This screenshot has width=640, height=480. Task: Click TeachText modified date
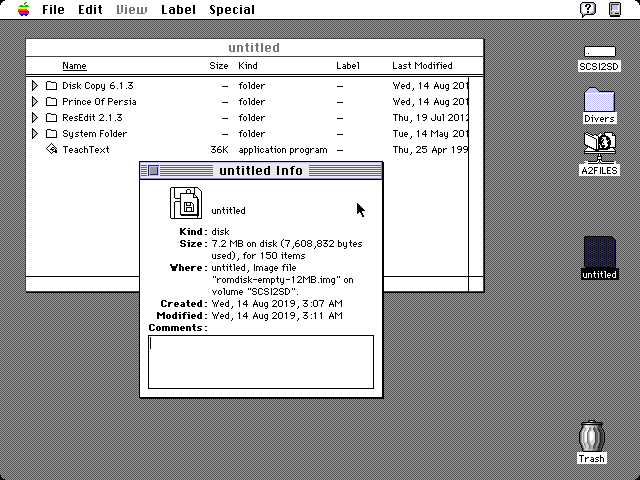430,150
